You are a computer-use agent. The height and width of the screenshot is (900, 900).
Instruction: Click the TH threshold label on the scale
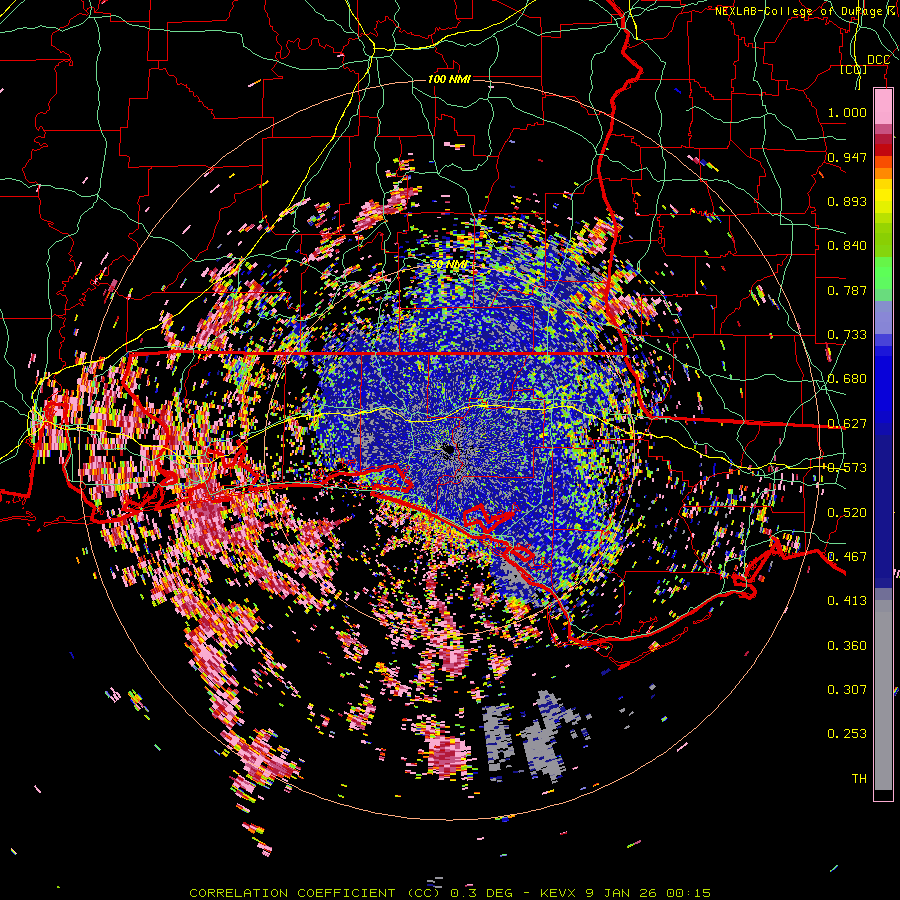point(859,779)
